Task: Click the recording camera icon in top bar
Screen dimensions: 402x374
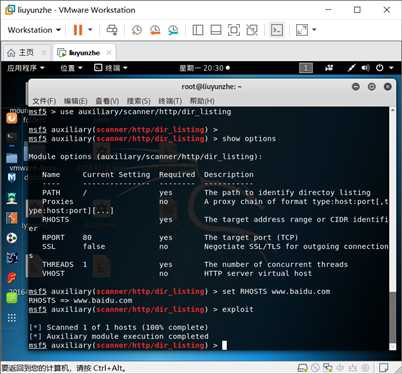Action: tap(329, 68)
